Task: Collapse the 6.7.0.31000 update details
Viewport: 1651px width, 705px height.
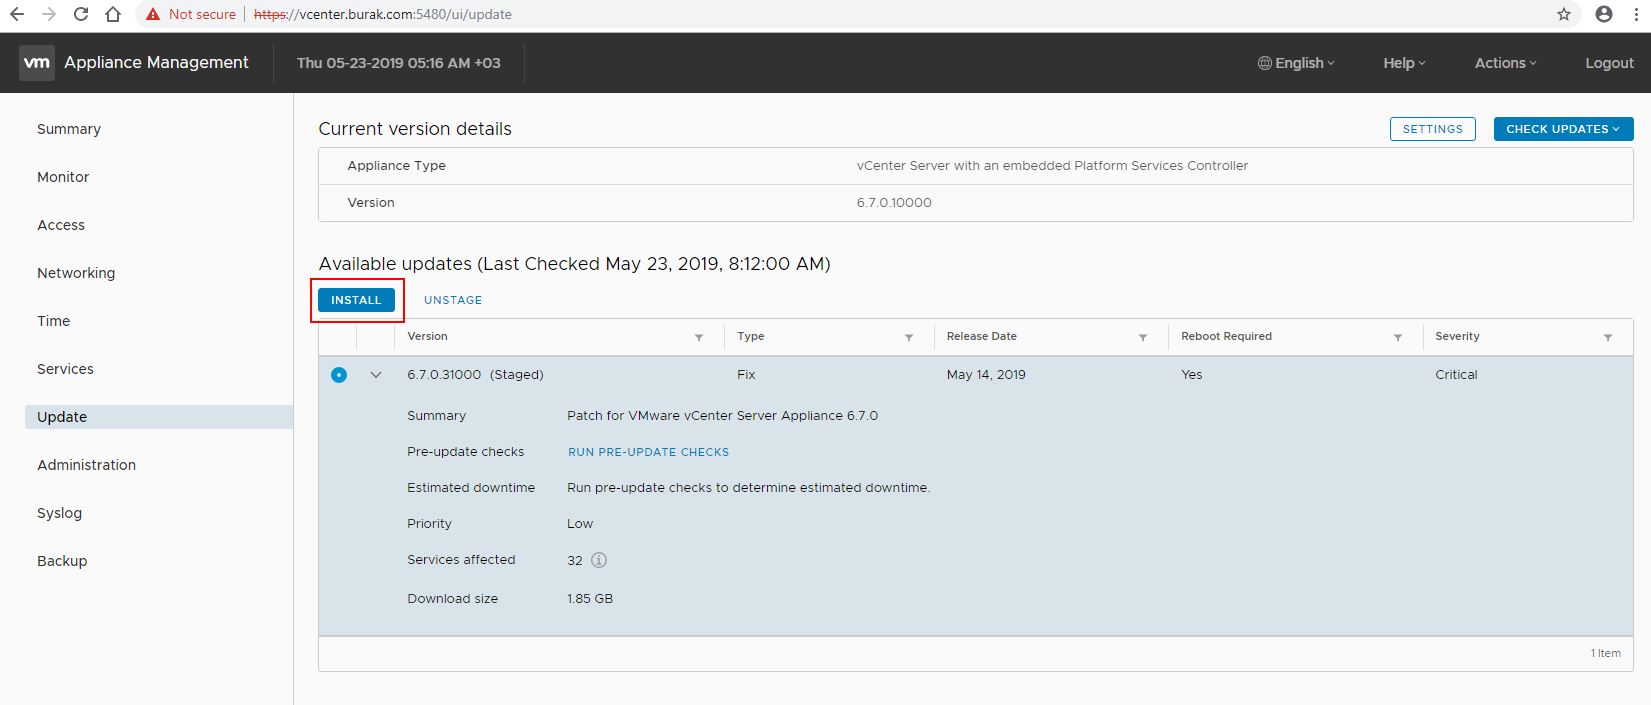Action: 376,375
